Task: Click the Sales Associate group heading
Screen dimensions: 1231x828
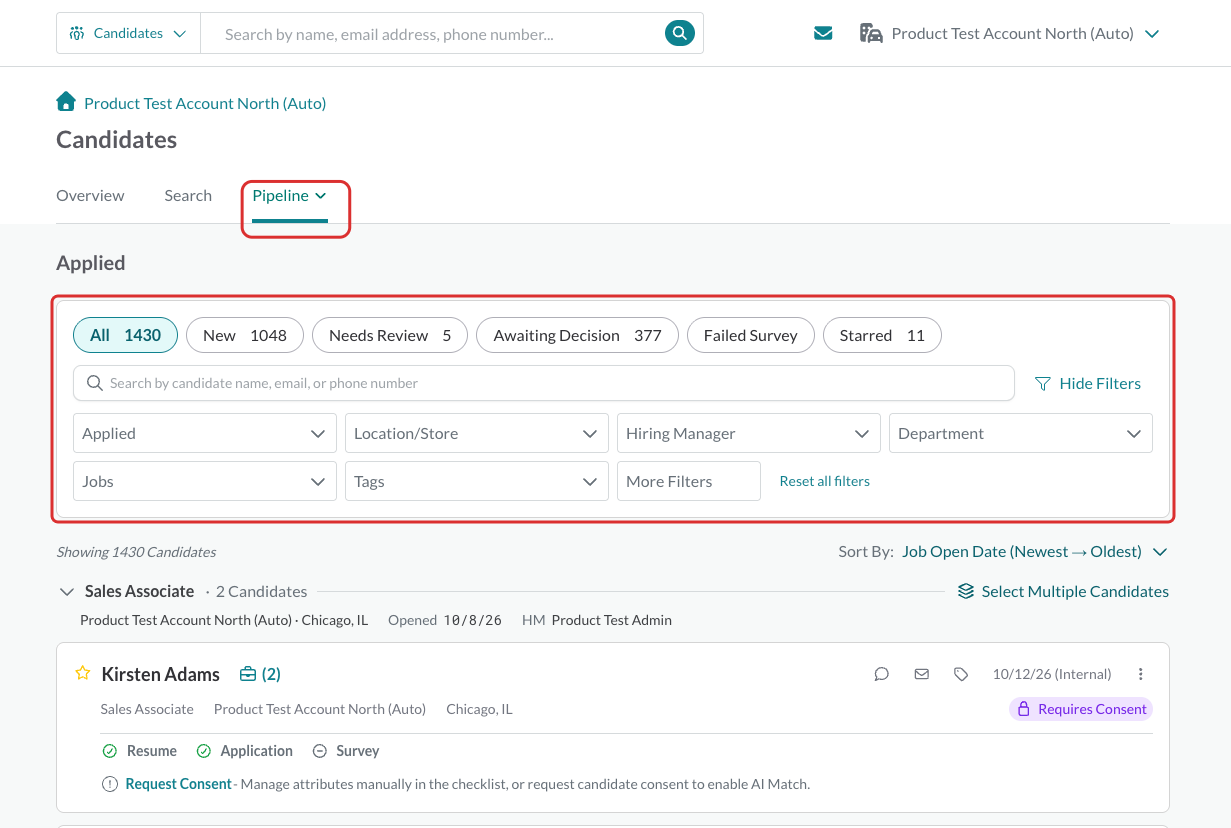Action: click(139, 591)
